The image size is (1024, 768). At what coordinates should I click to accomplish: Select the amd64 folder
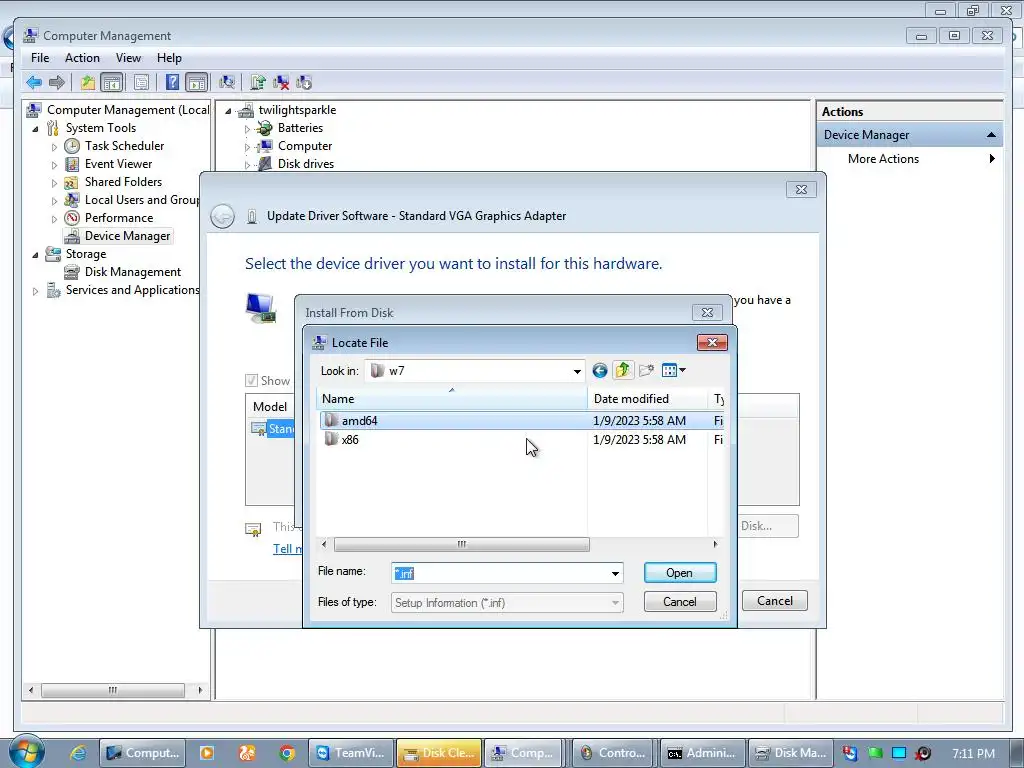point(359,421)
